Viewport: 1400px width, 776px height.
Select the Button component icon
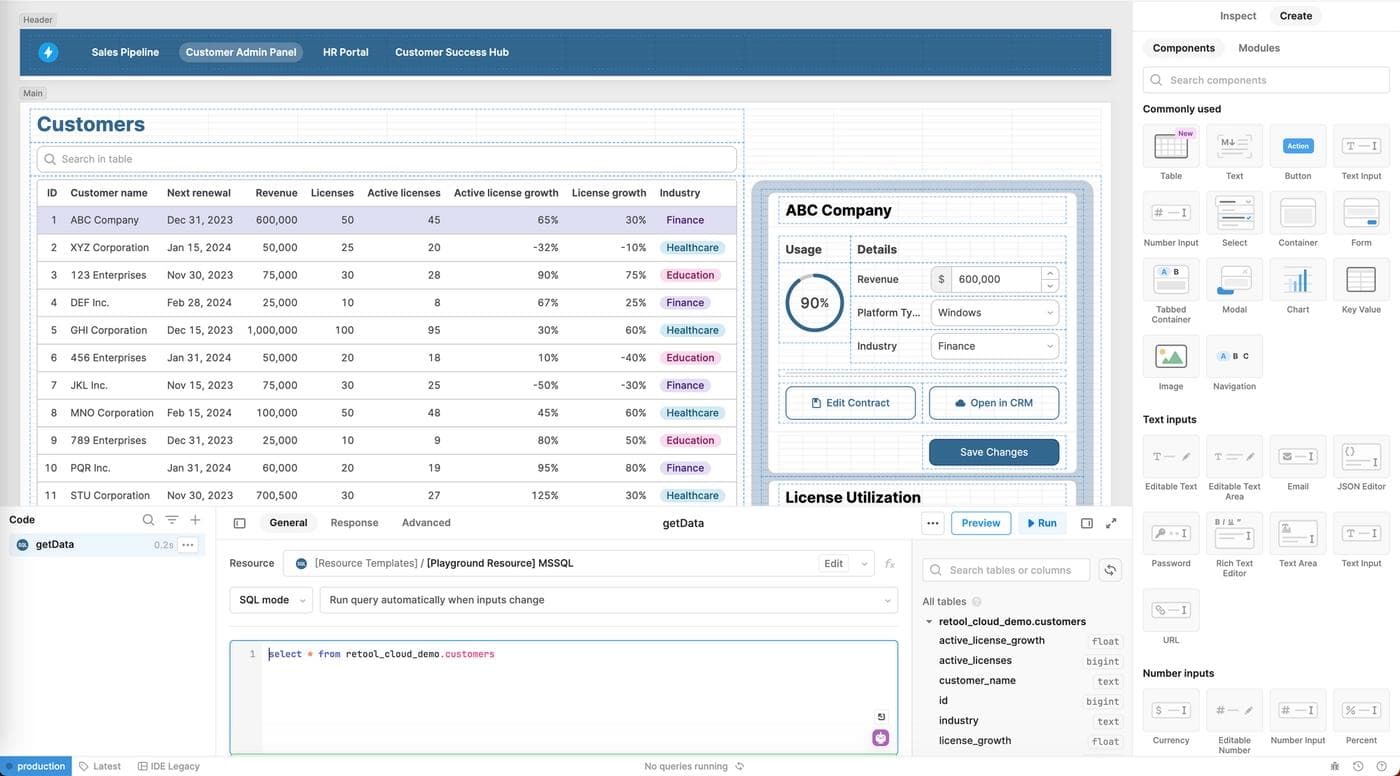[x=1297, y=147]
